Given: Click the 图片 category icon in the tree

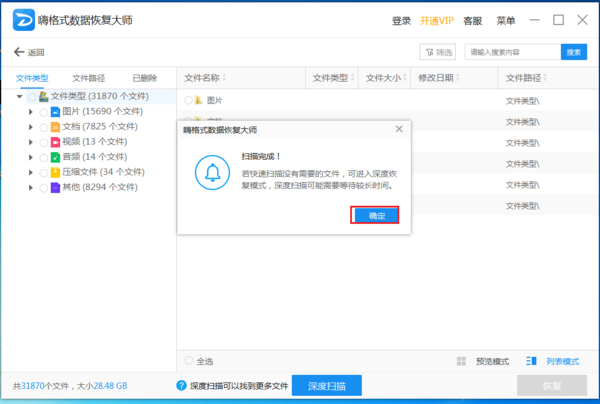Looking at the screenshot, I should click(x=55, y=112).
